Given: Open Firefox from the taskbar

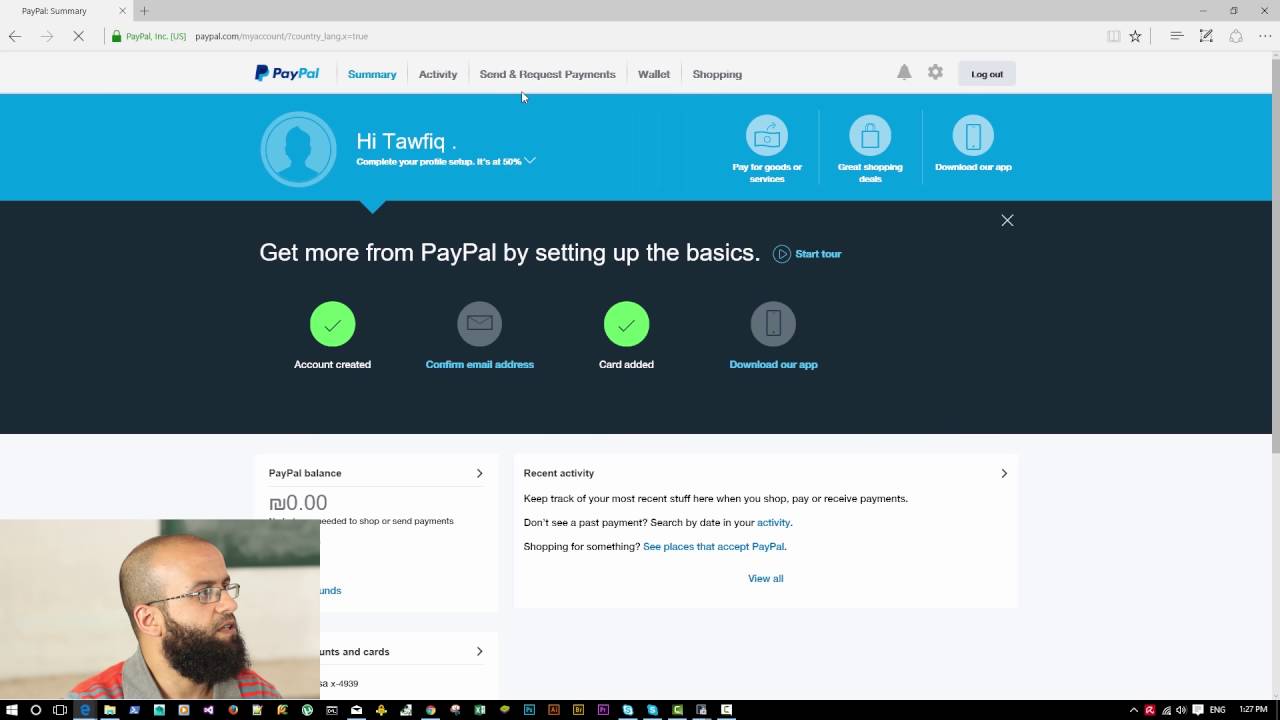Looking at the screenshot, I should coord(233,710).
